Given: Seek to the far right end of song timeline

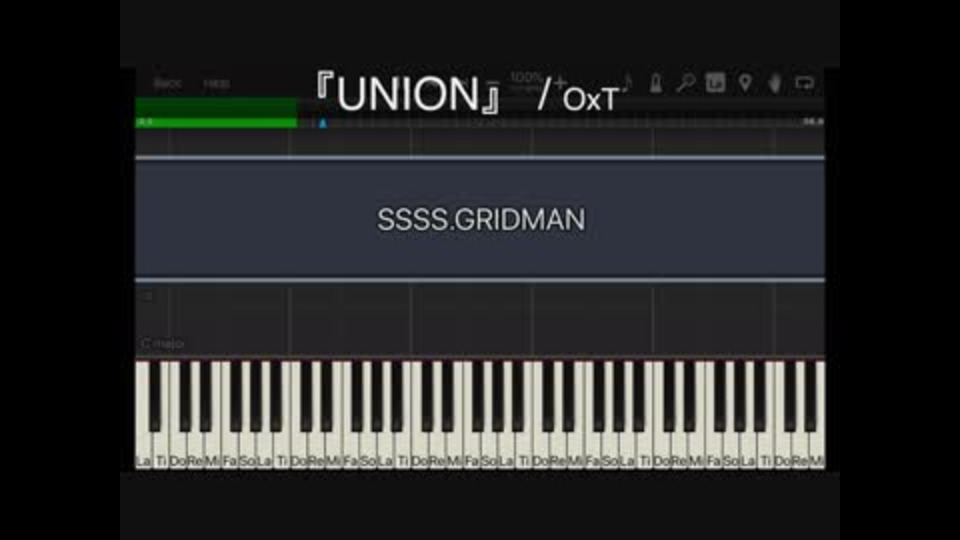Looking at the screenshot, I should (813, 122).
